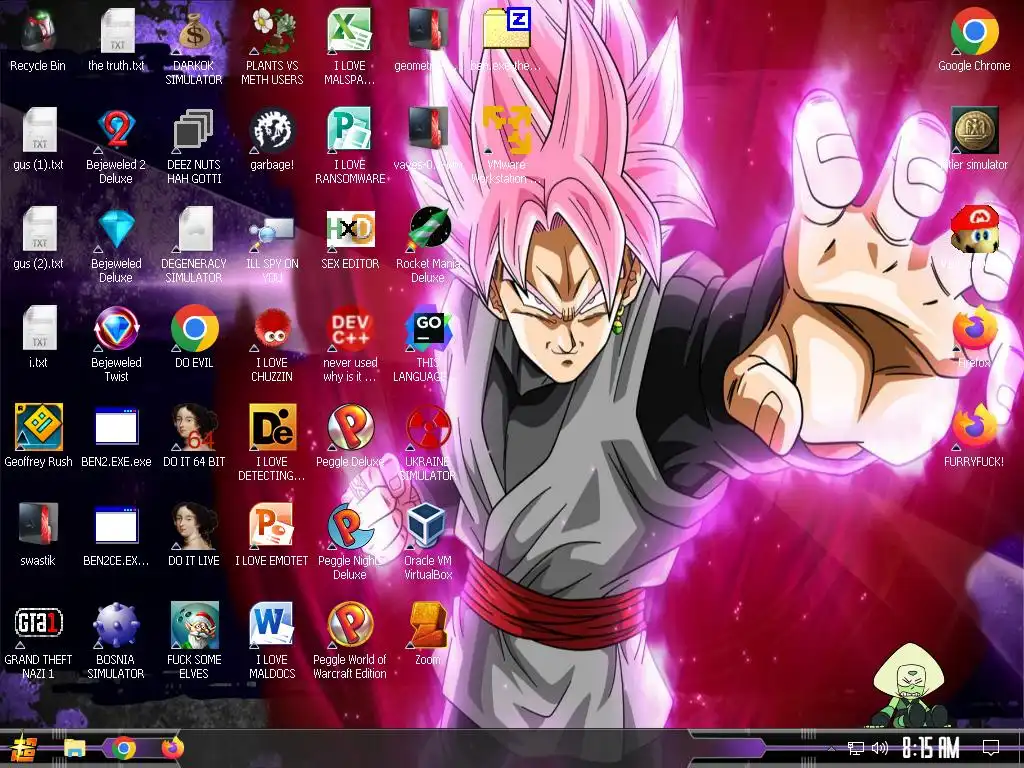Open Geoffrey Rush Geometry Dash icon
Viewport: 1024px width, 768px height.
tap(38, 436)
